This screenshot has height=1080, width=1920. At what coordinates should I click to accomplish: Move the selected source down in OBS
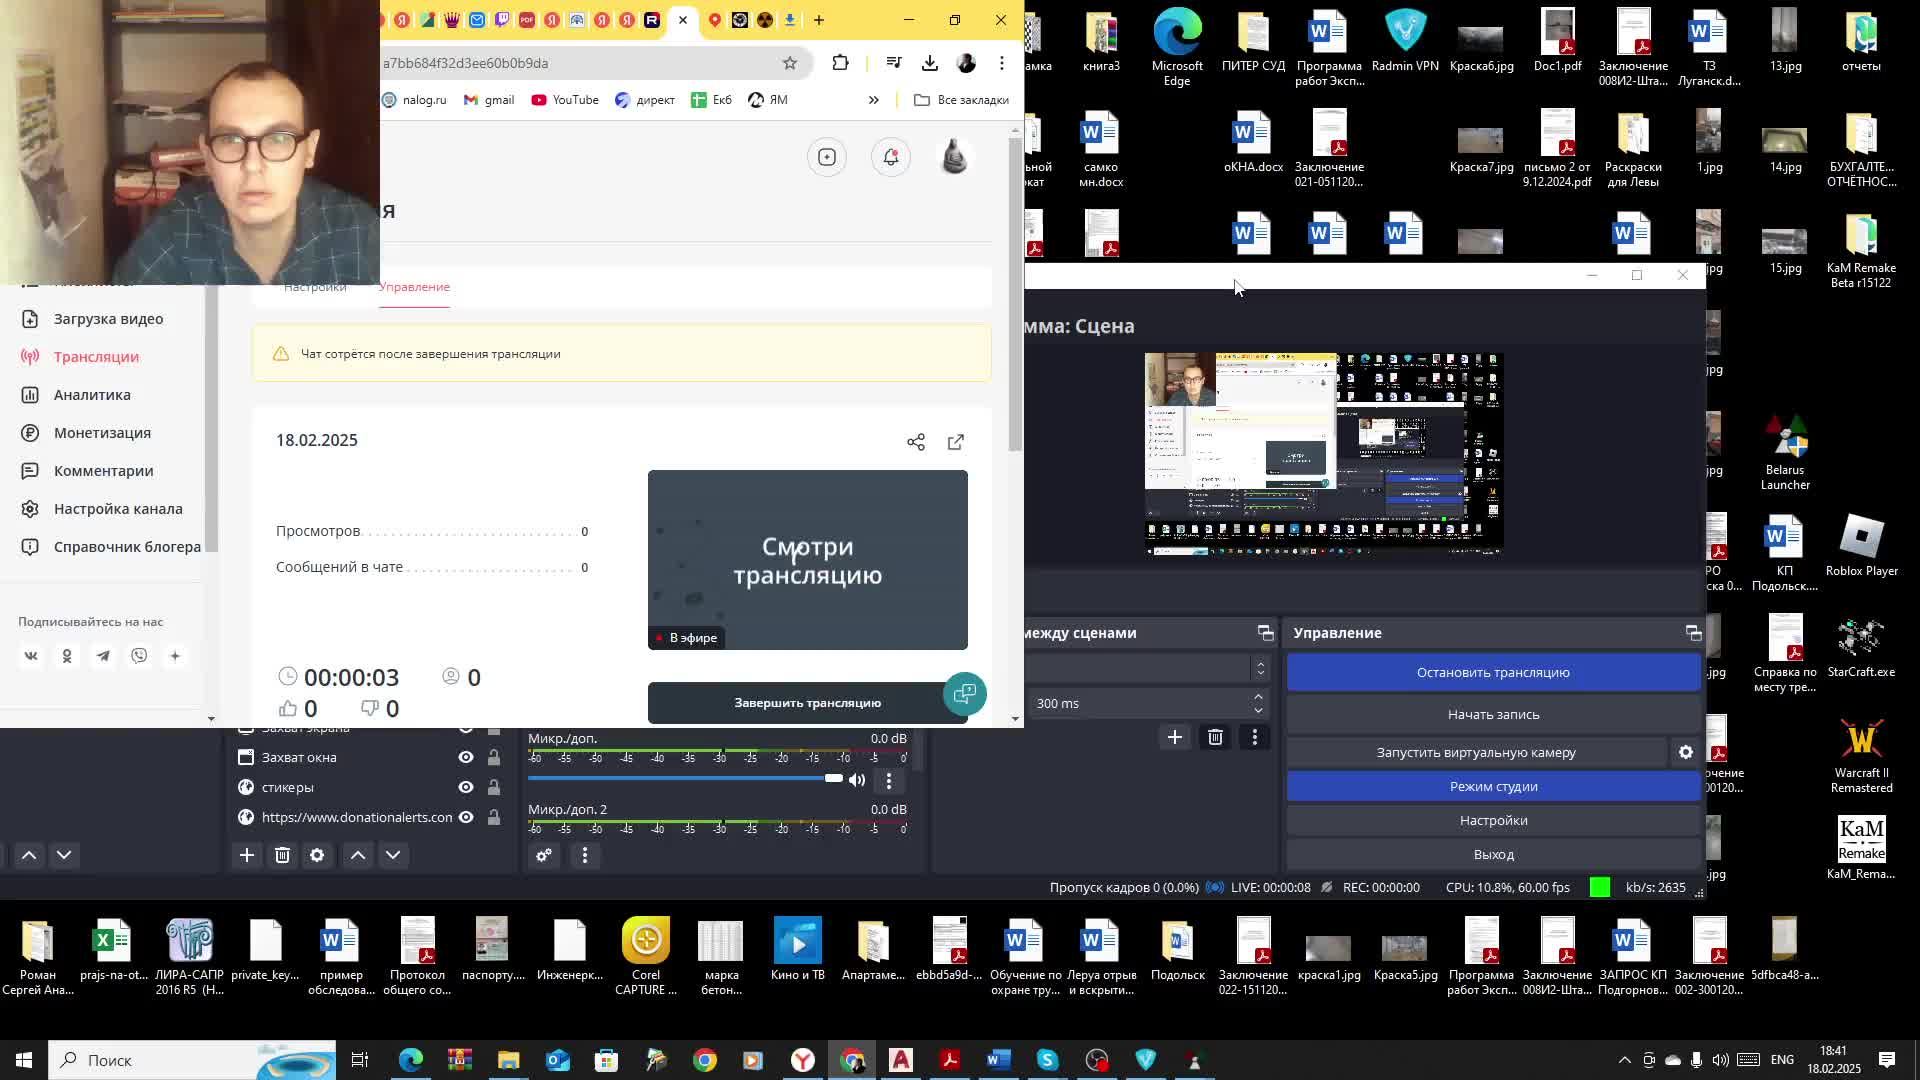[x=393, y=855]
